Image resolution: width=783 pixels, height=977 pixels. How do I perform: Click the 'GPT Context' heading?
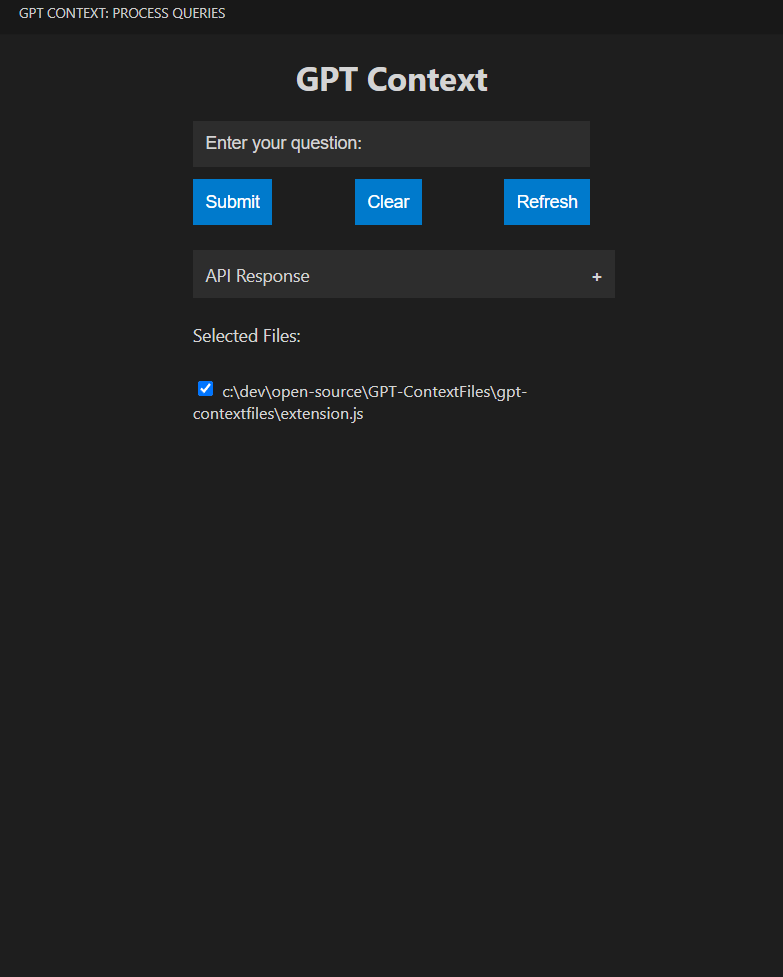pos(391,80)
